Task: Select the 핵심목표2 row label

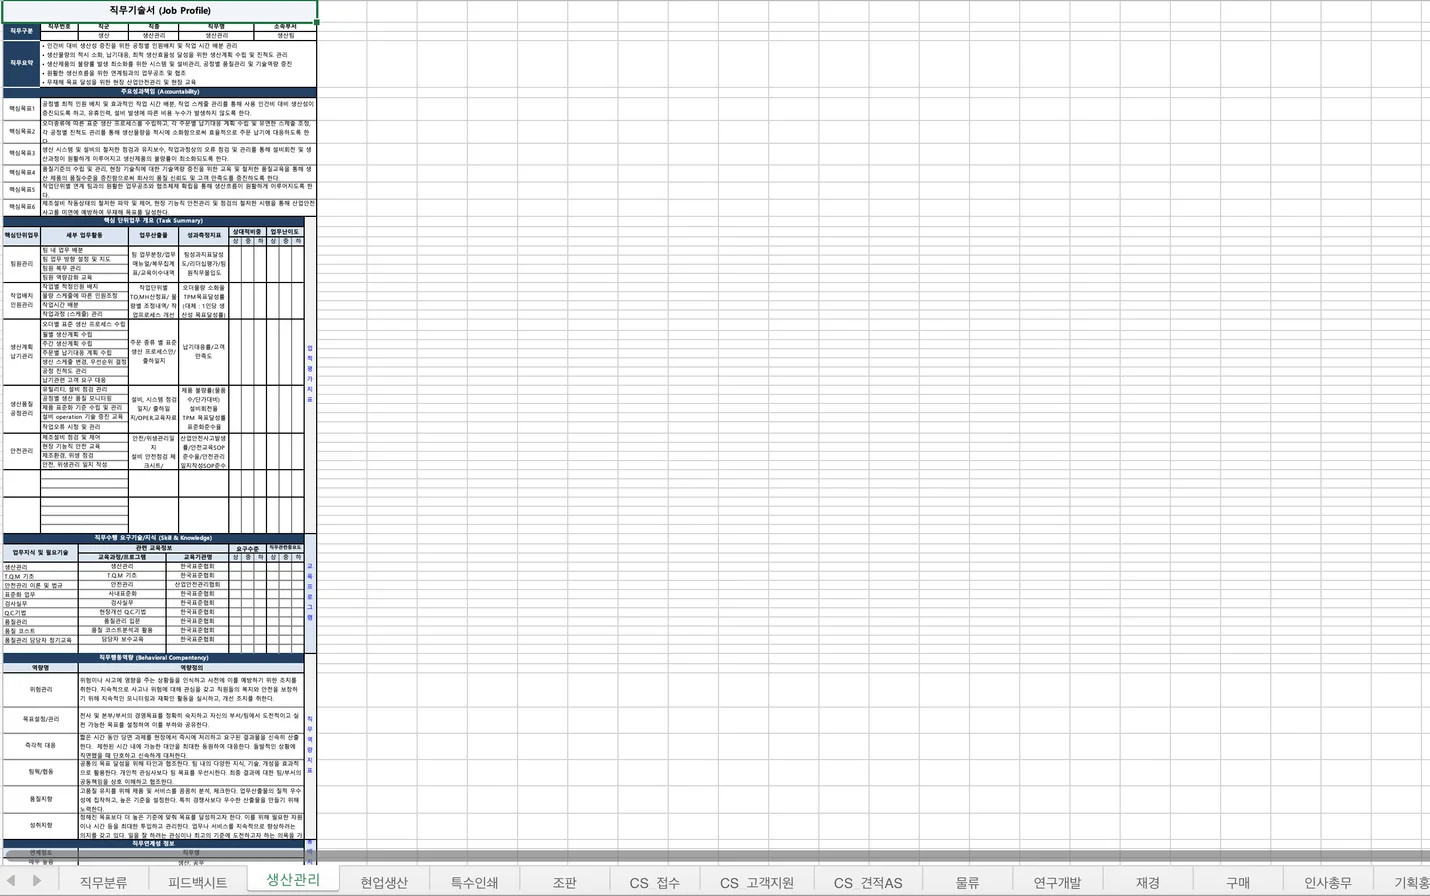Action: pos(21,131)
